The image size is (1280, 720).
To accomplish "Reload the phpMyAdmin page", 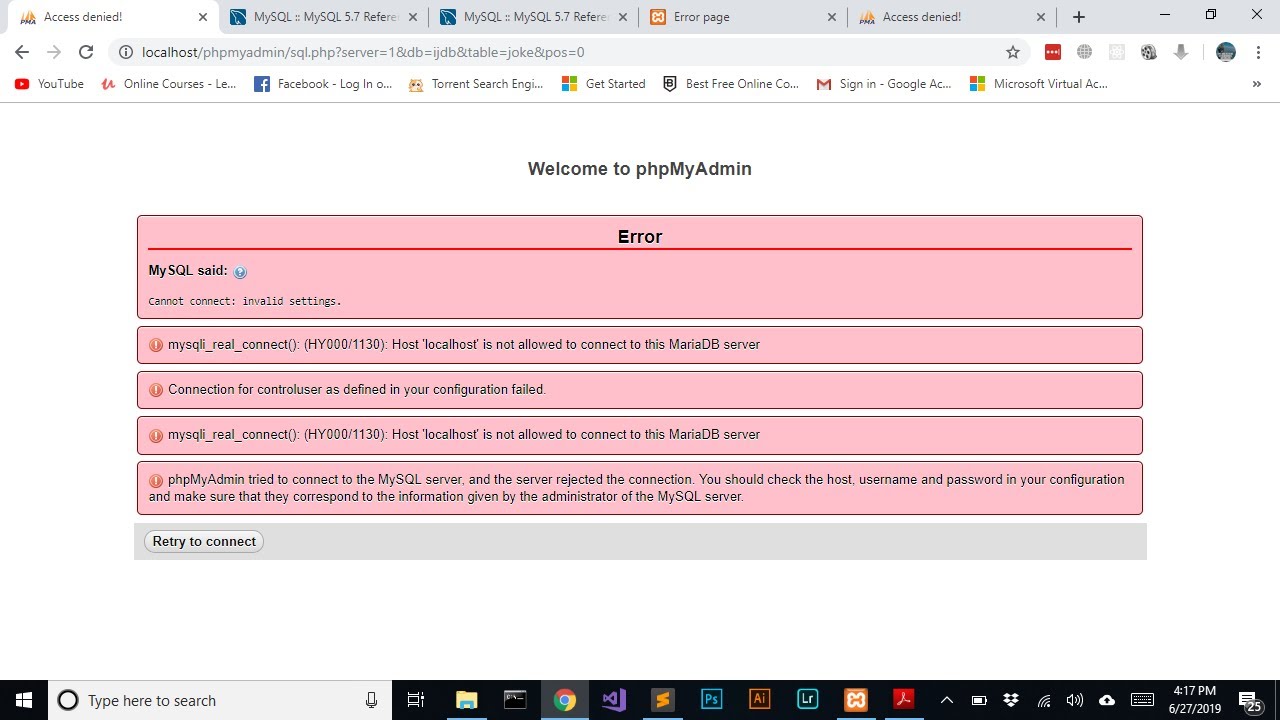I will (86, 52).
